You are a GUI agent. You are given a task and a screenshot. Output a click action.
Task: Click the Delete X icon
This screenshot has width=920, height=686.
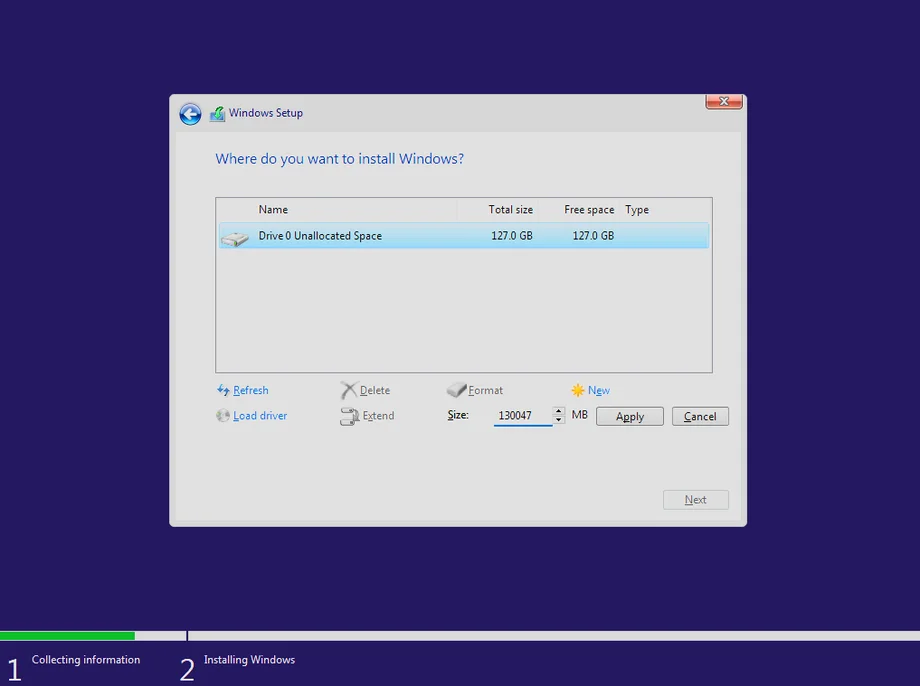pos(348,390)
